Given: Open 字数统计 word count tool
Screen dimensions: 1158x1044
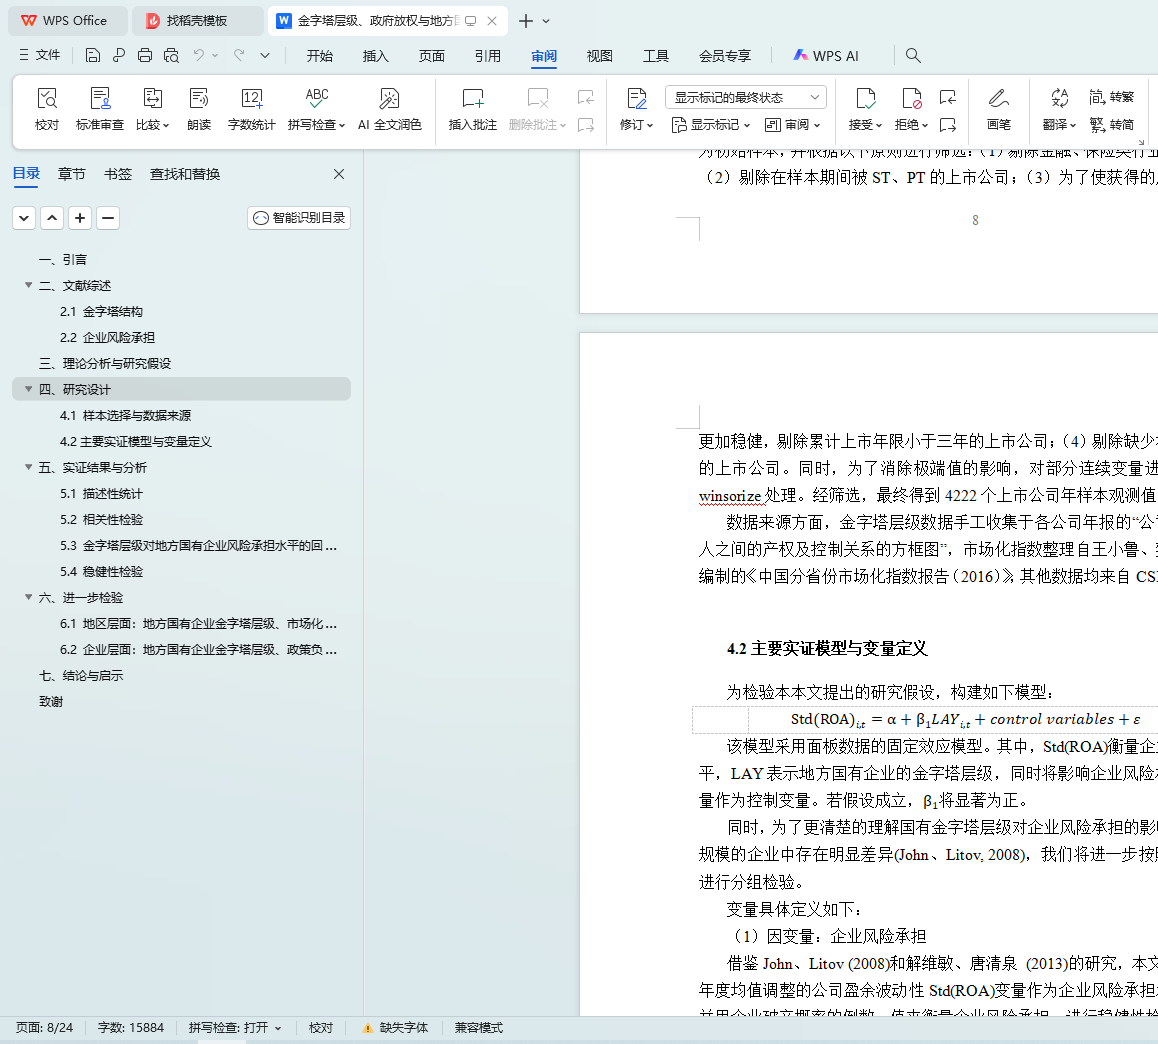Looking at the screenshot, I should [251, 99].
